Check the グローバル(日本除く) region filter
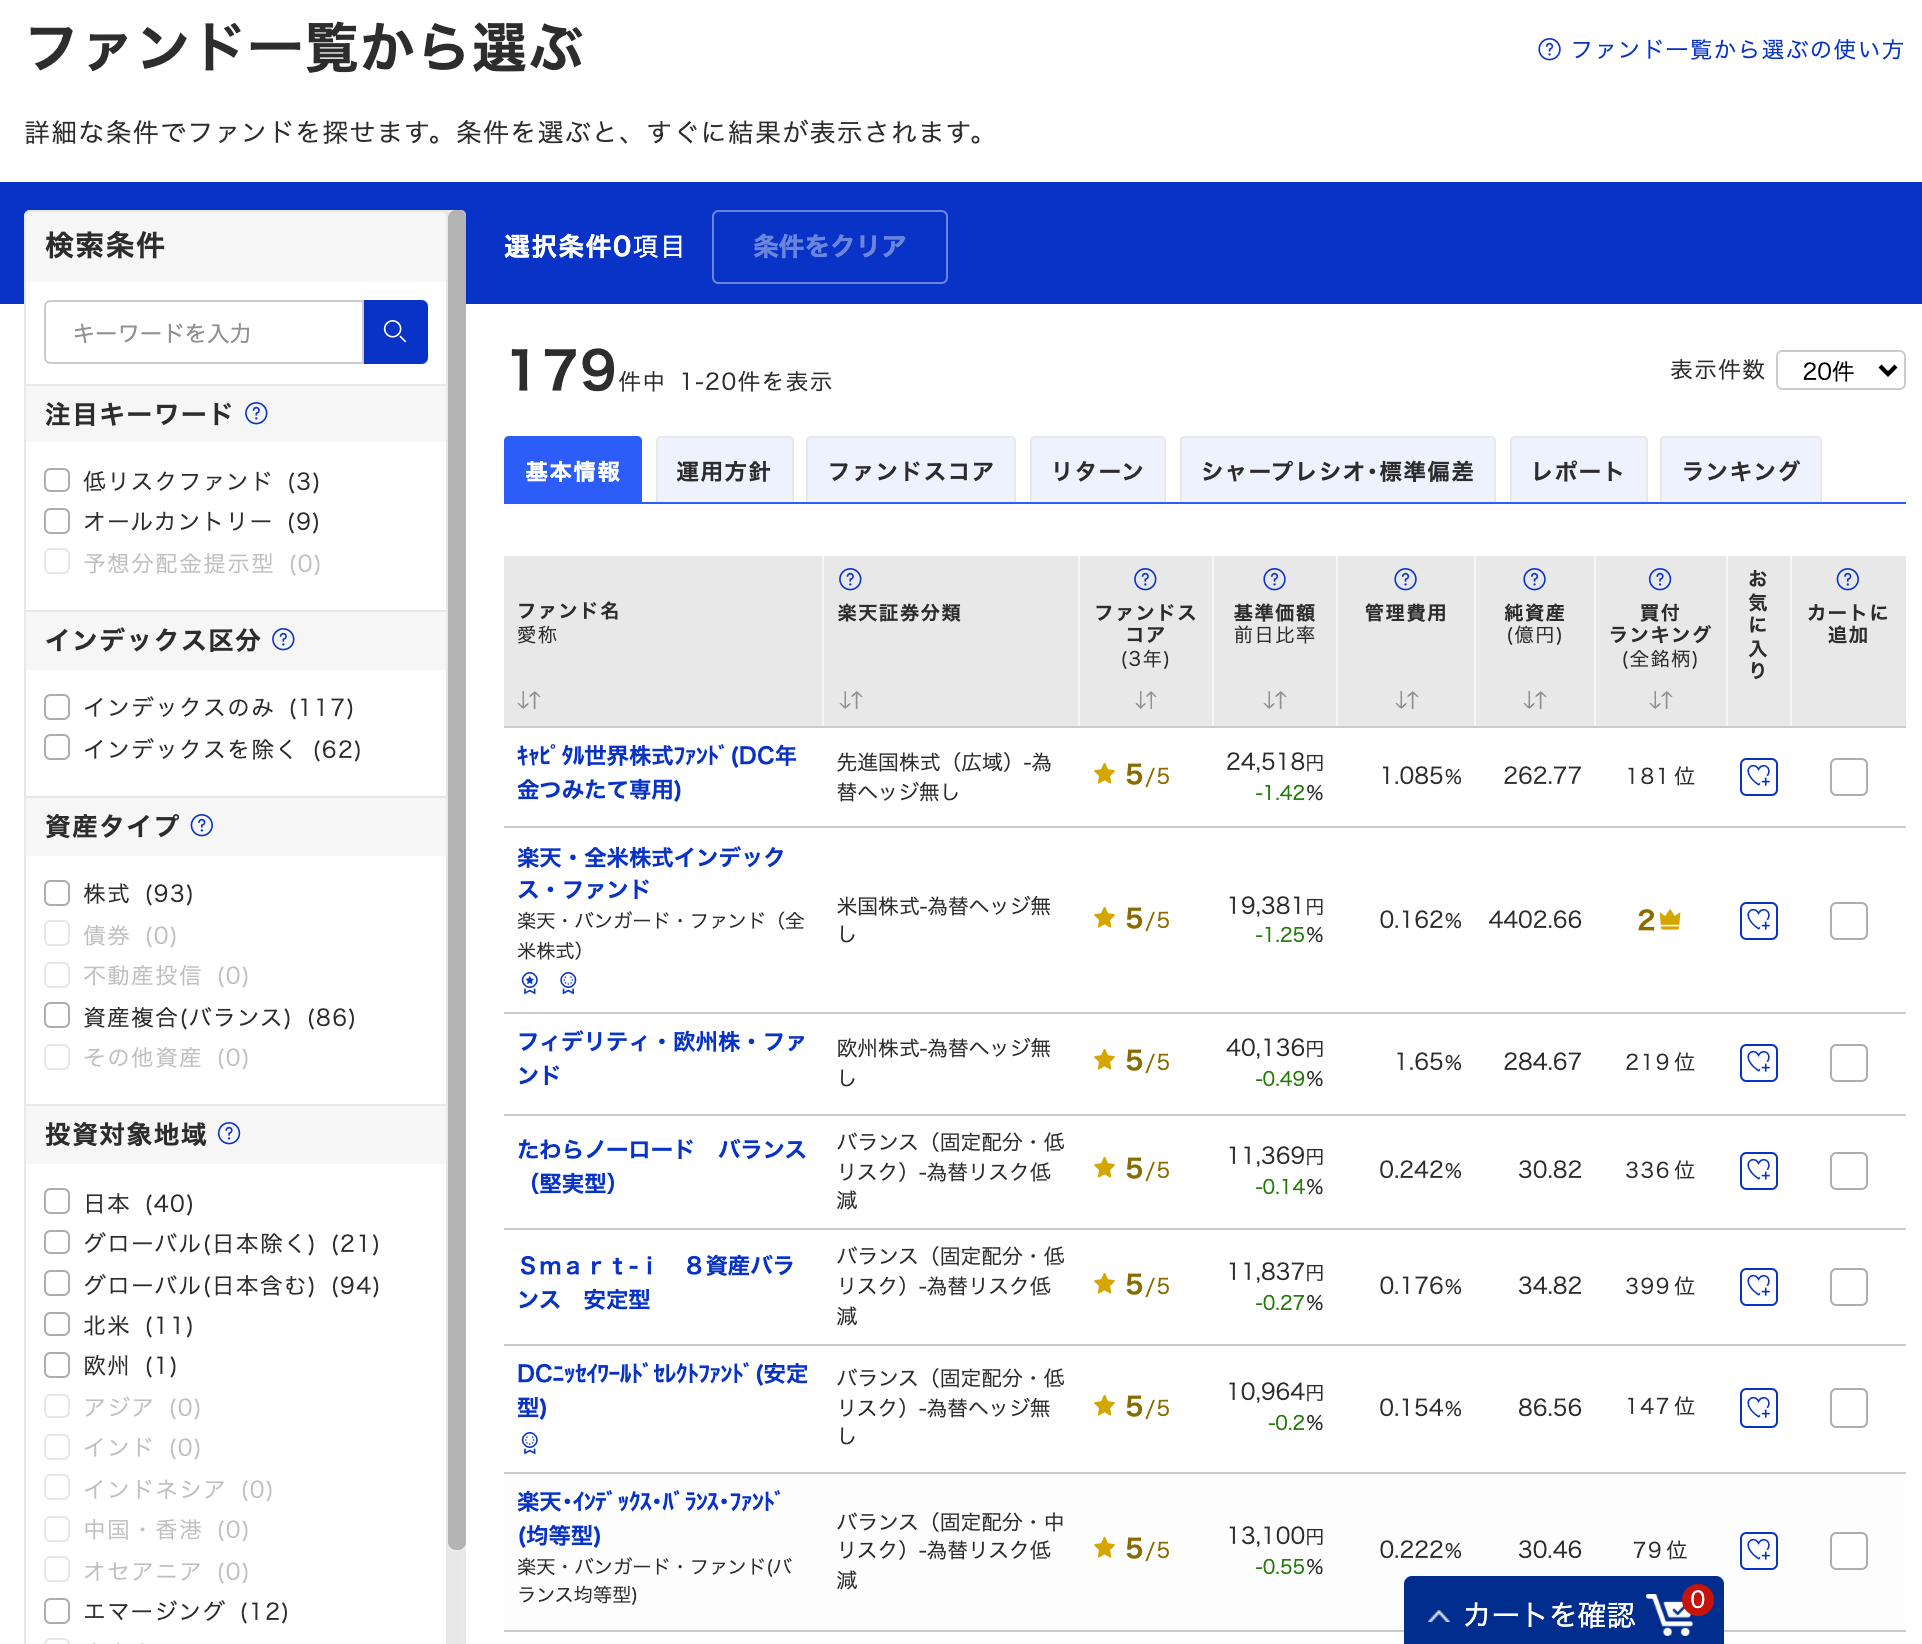The height and width of the screenshot is (1644, 1922). [57, 1242]
